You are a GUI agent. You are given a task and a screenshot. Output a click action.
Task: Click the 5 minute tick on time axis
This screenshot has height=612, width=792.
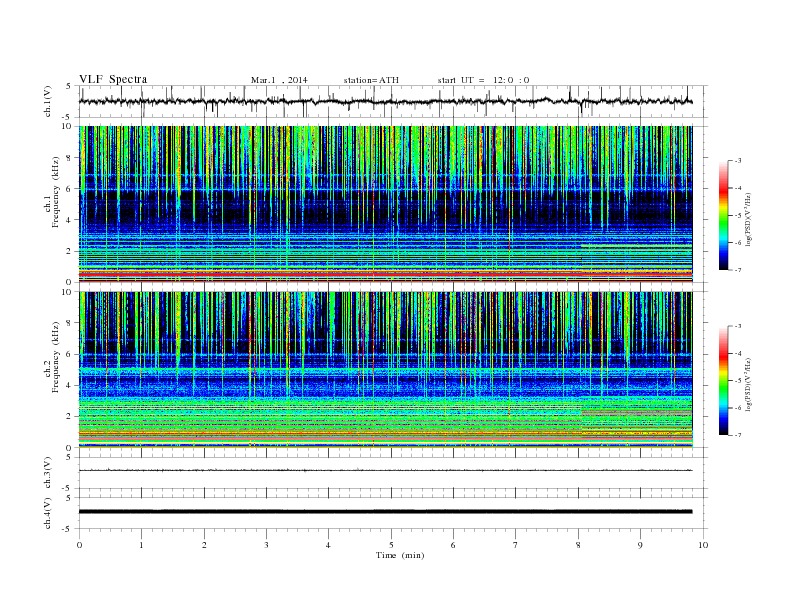tap(391, 545)
